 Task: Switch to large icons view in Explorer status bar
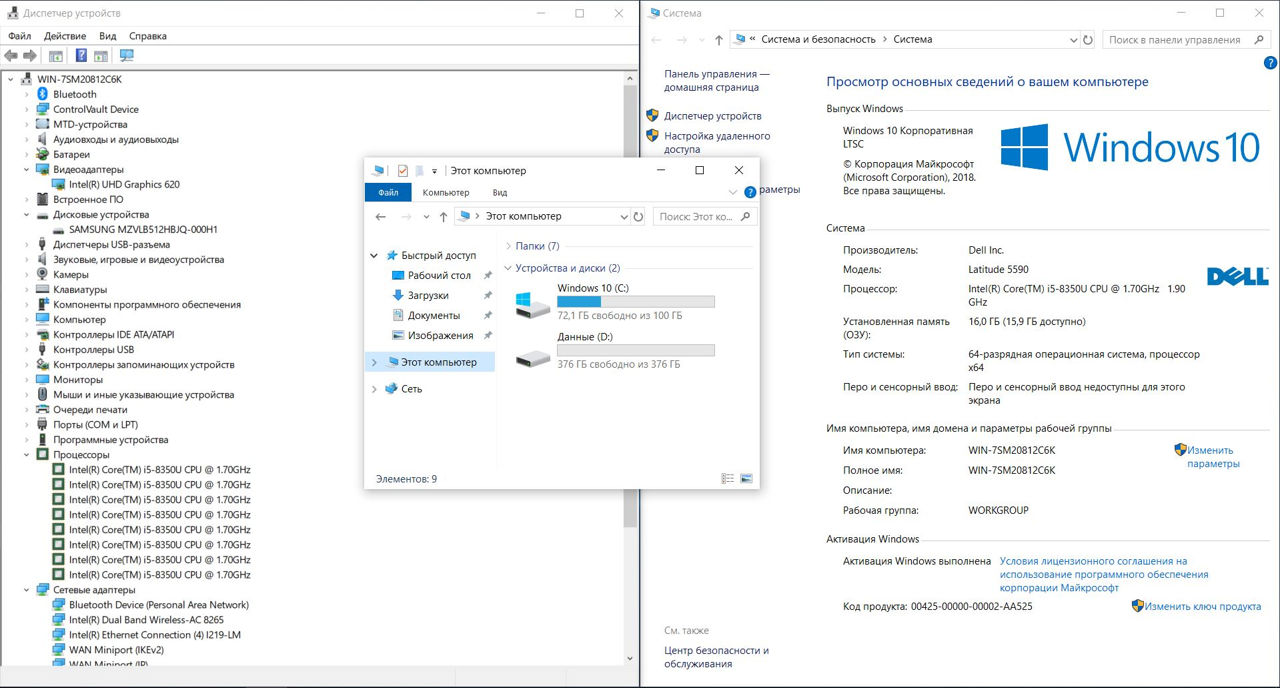(746, 479)
